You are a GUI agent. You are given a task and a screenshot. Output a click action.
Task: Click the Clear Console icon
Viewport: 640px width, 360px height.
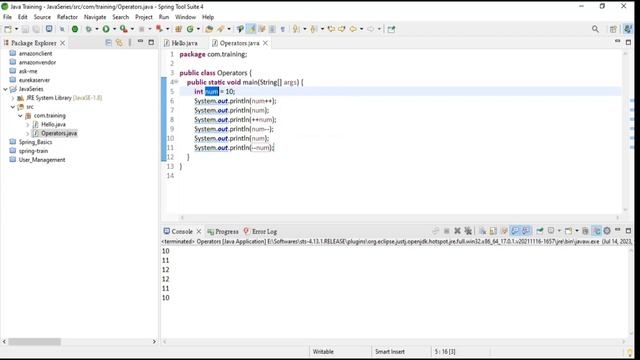(x=482, y=231)
